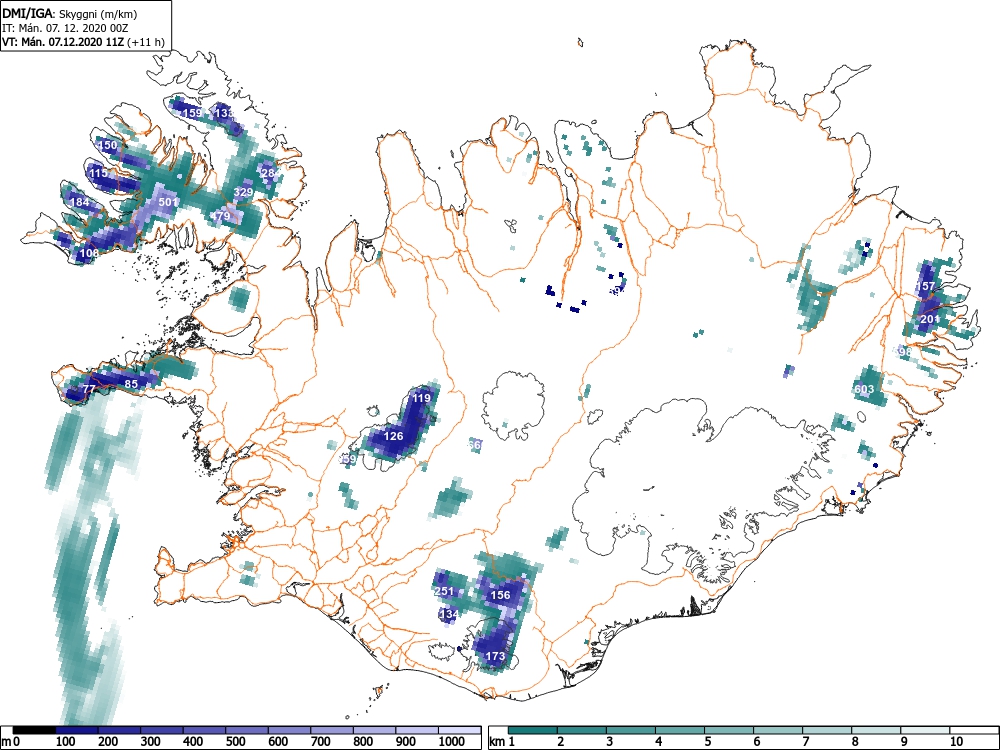Select the 'VT: Mán. 07.12.2020 11Z' valid time line
Screen dimensions: 1000x750
tap(65, 42)
